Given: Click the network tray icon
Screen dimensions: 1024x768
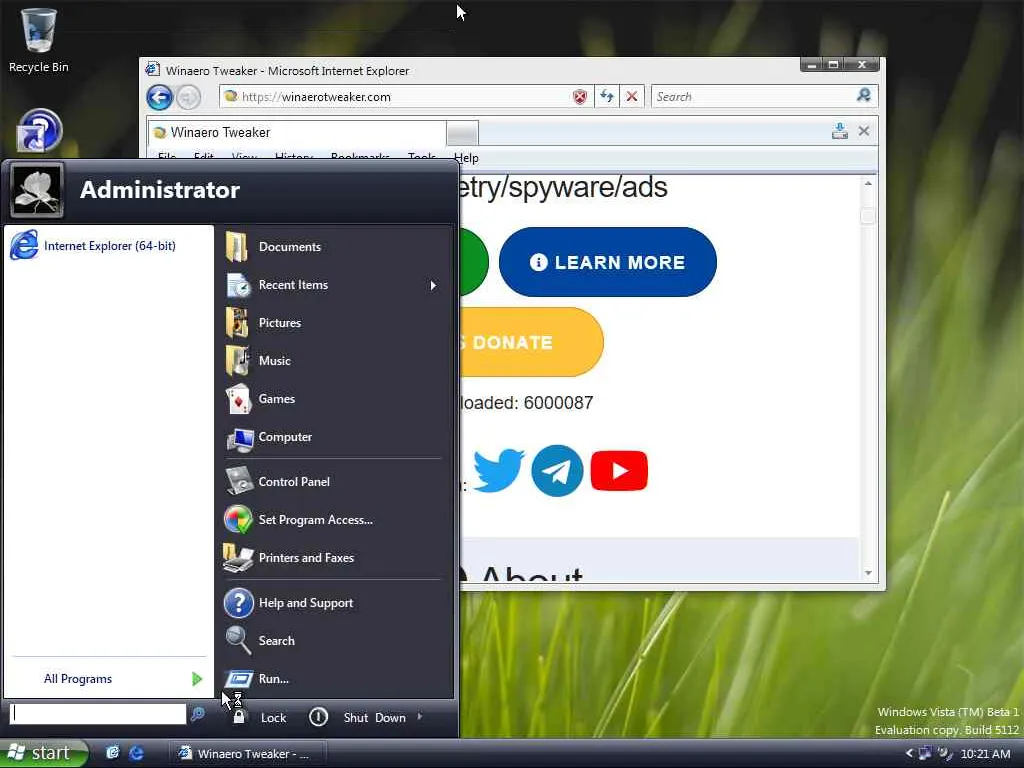Looking at the screenshot, I should click(x=925, y=754).
